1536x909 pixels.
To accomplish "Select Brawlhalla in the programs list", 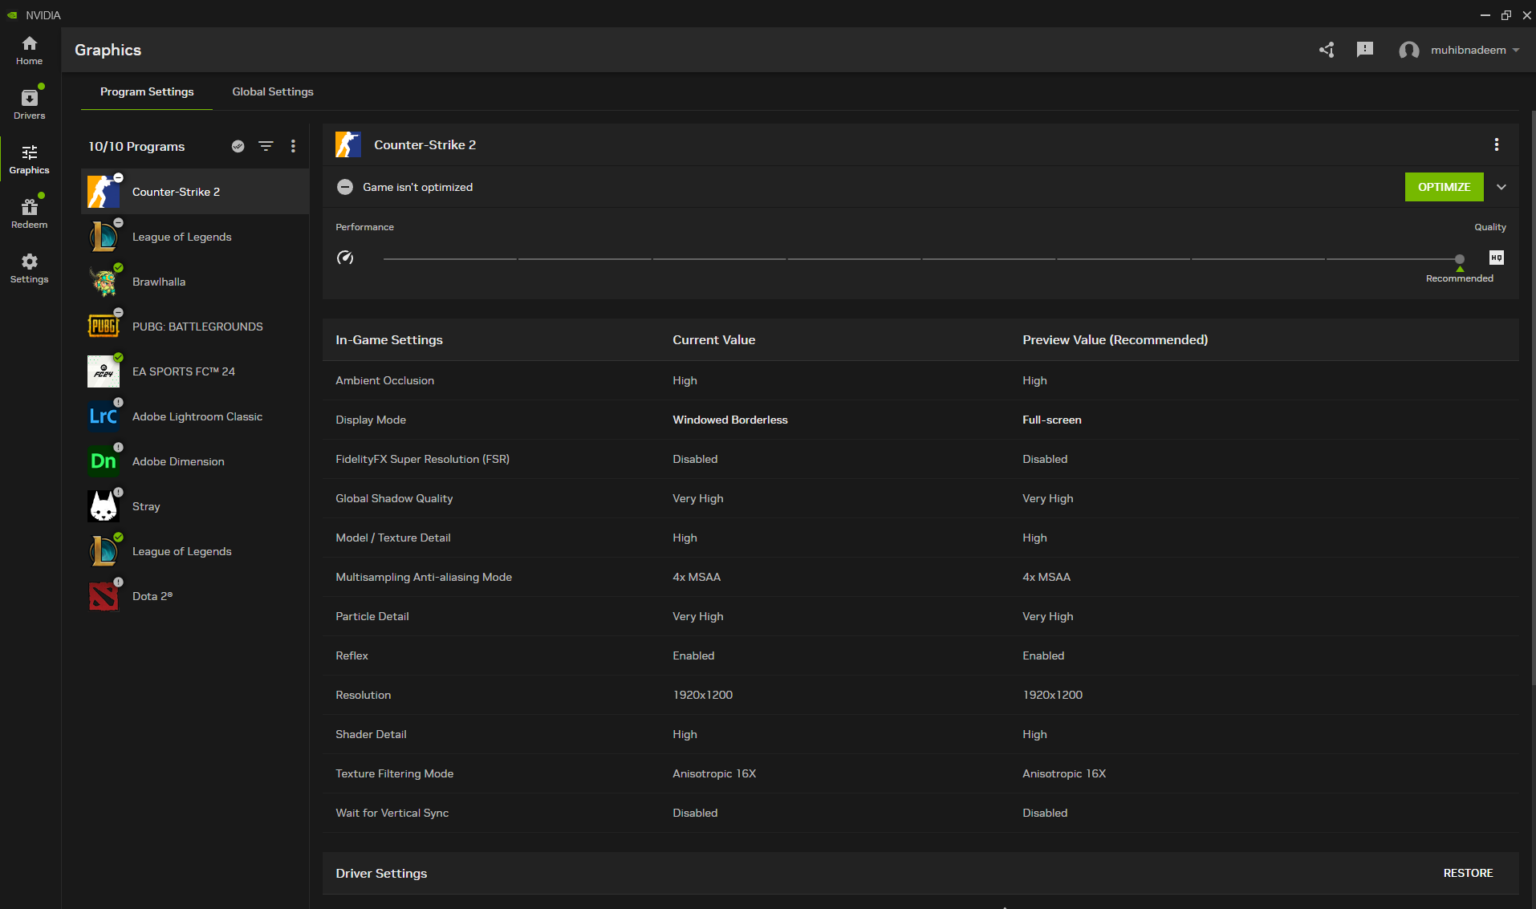I will (159, 282).
